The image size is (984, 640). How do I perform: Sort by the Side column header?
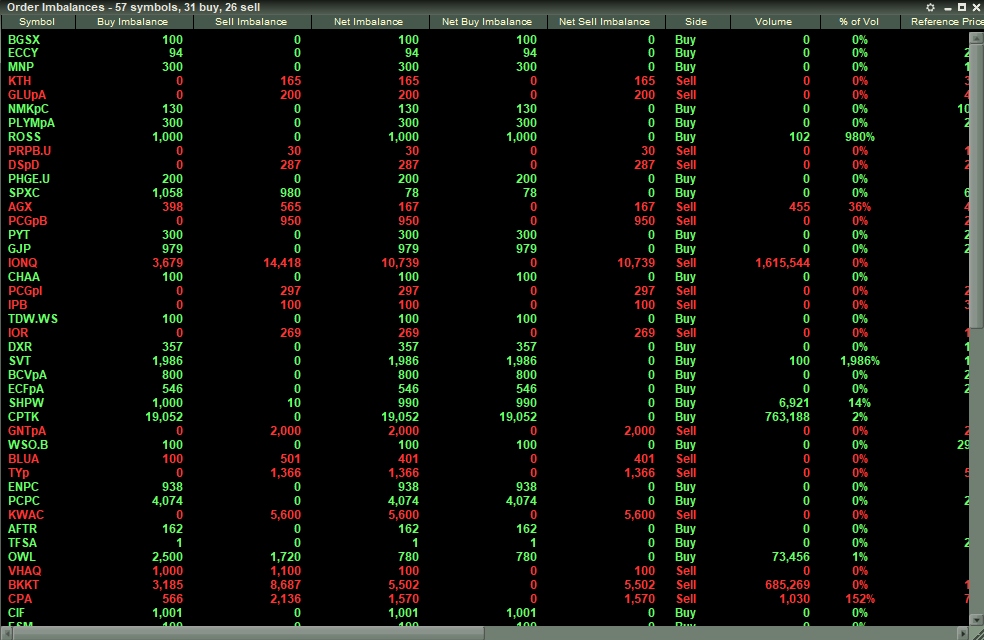(696, 22)
